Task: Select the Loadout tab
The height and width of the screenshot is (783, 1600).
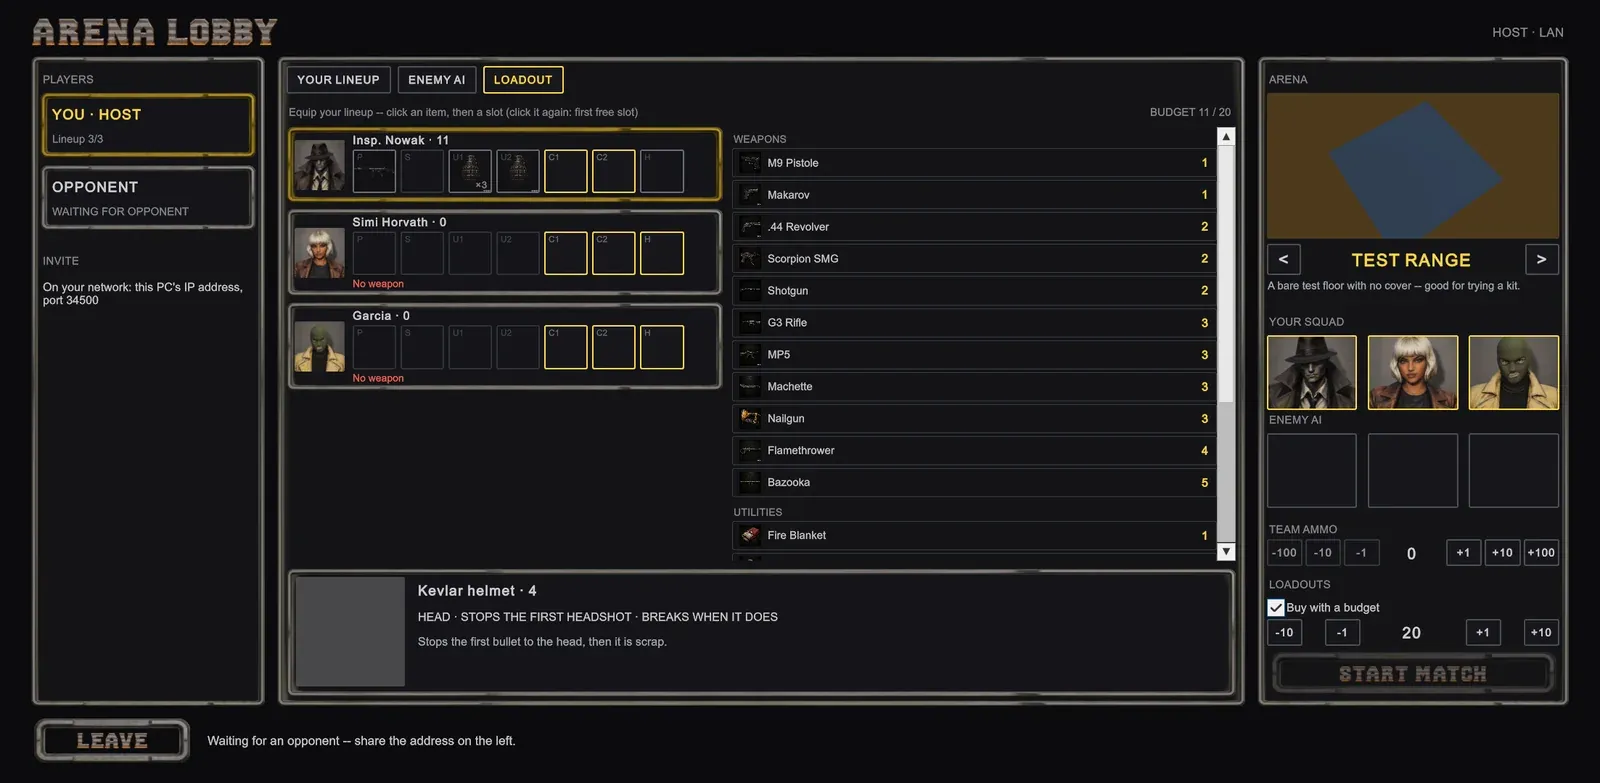Action: (523, 80)
